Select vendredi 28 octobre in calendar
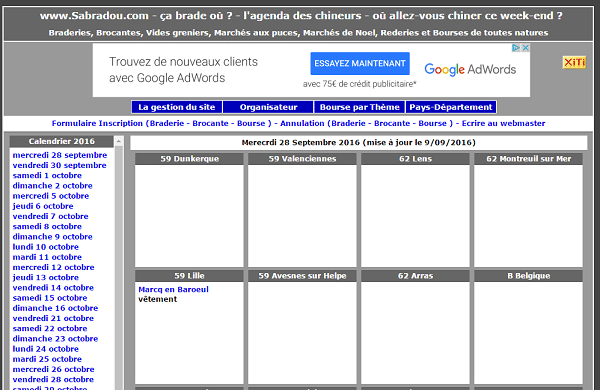 click(53, 380)
